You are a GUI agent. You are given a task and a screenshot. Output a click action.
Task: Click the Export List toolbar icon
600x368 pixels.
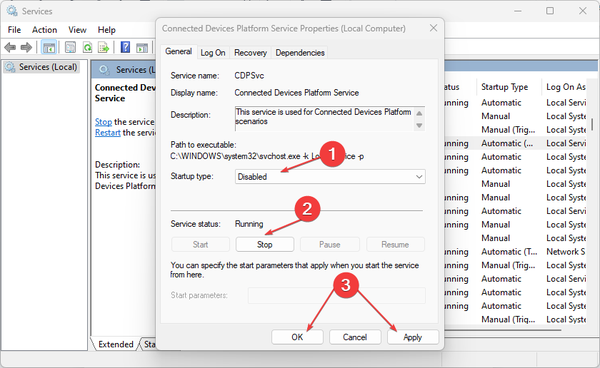tap(104, 47)
